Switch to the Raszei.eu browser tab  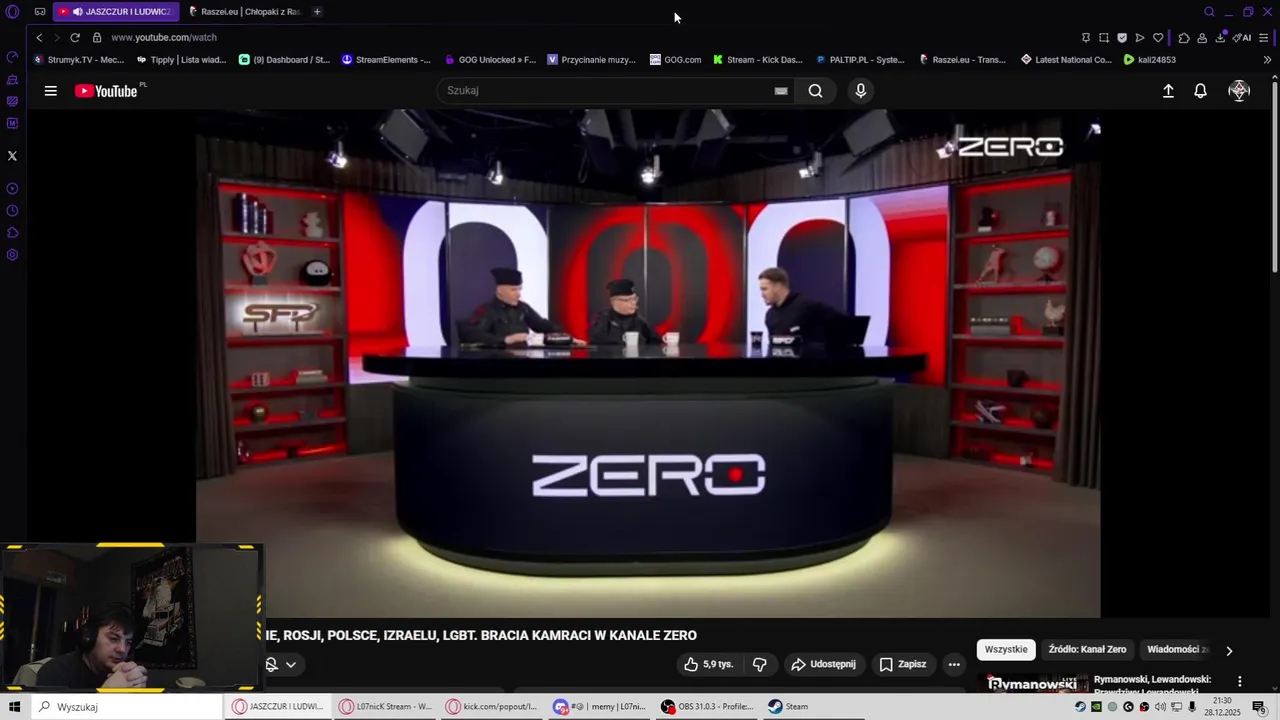click(245, 12)
